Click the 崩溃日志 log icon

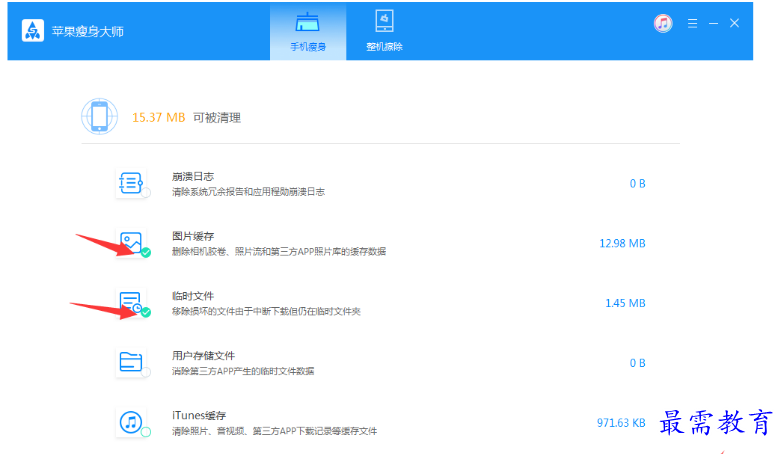pos(130,183)
